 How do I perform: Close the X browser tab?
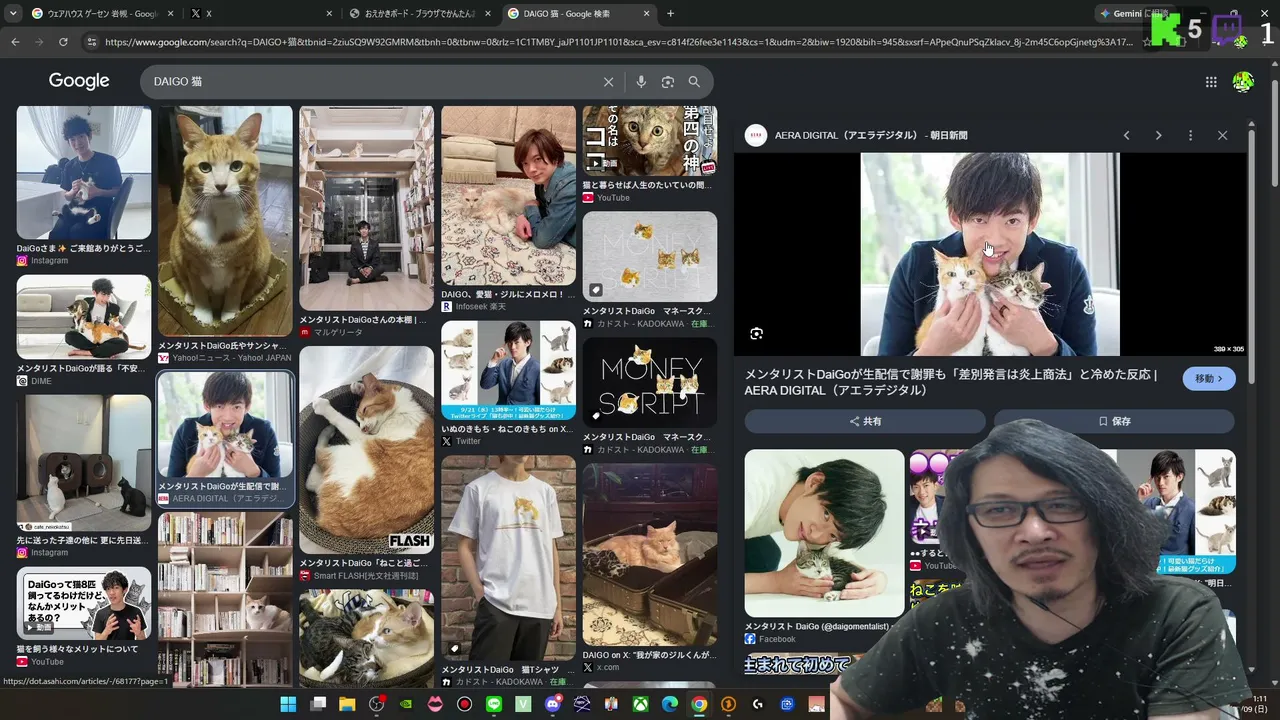click(329, 13)
